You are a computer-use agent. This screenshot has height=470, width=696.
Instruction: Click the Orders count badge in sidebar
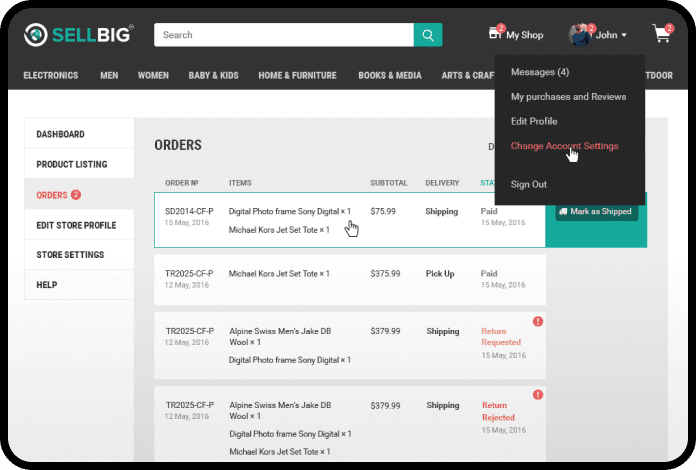[76, 195]
